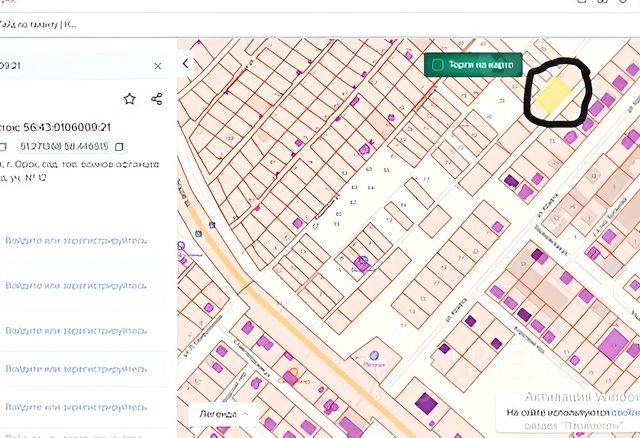
Task: Click the favorite star icon
Action: [129, 99]
